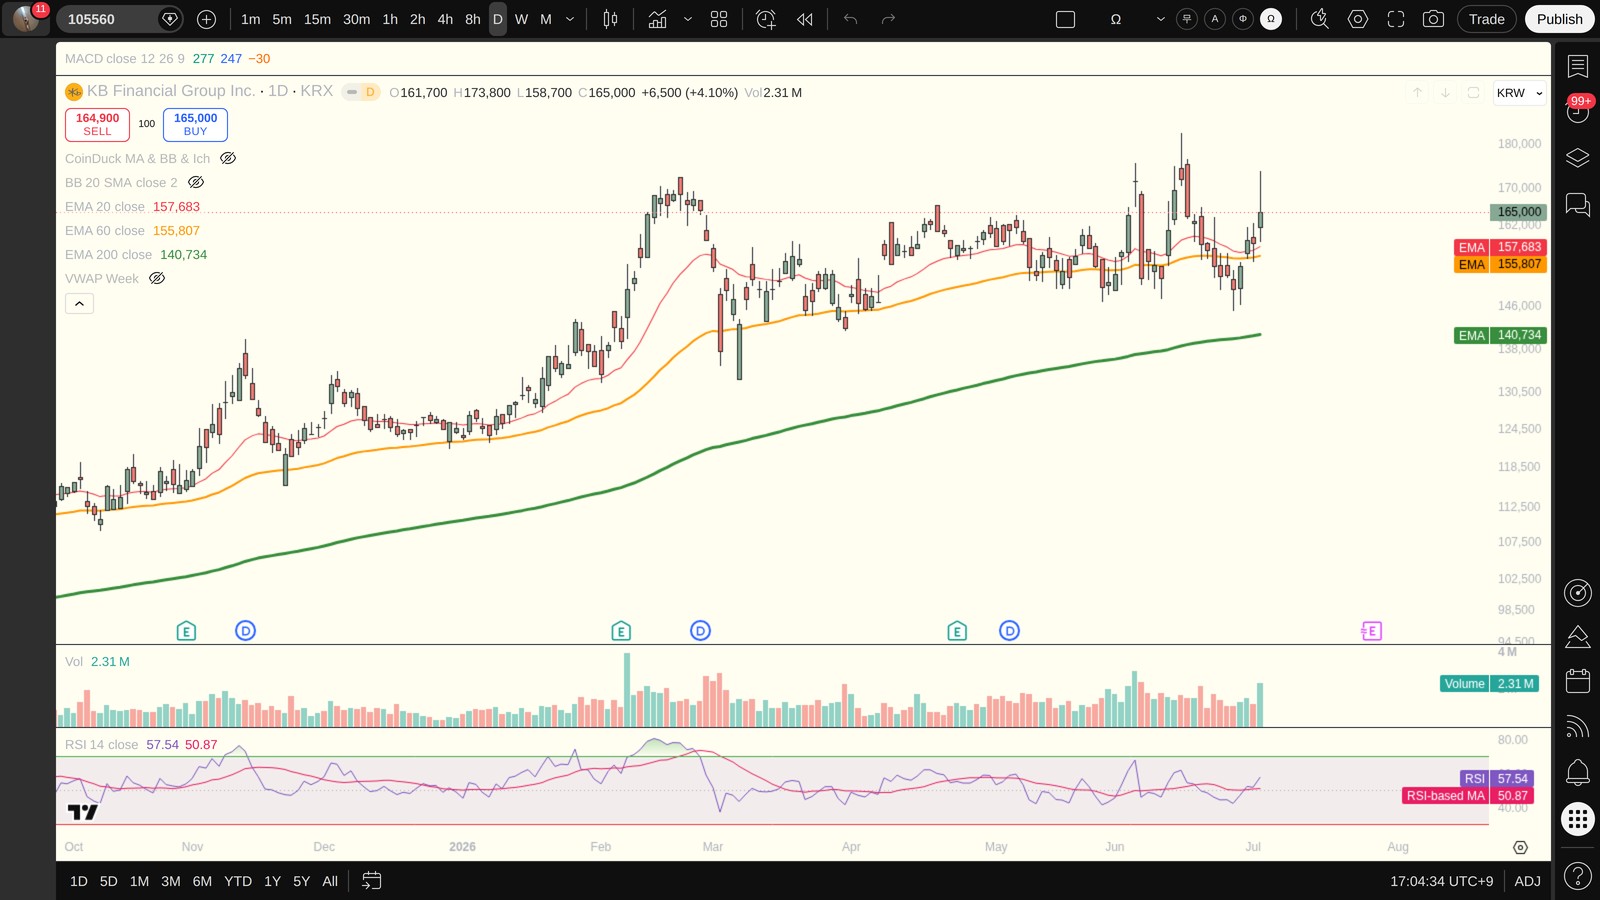Open the Indicators icon in top toolbar
1600x900 pixels.
click(x=657, y=19)
